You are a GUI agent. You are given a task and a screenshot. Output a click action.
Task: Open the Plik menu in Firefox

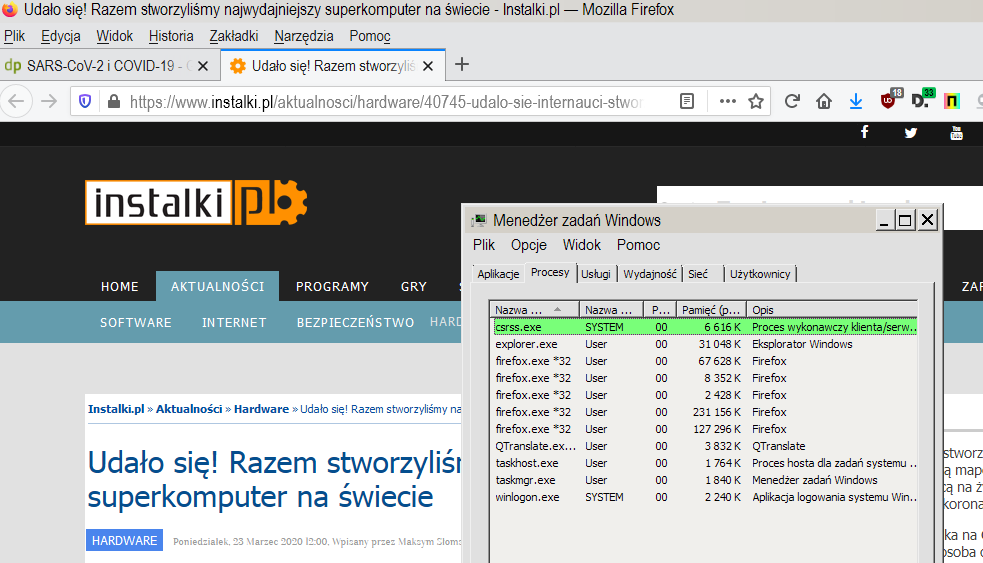(14, 36)
